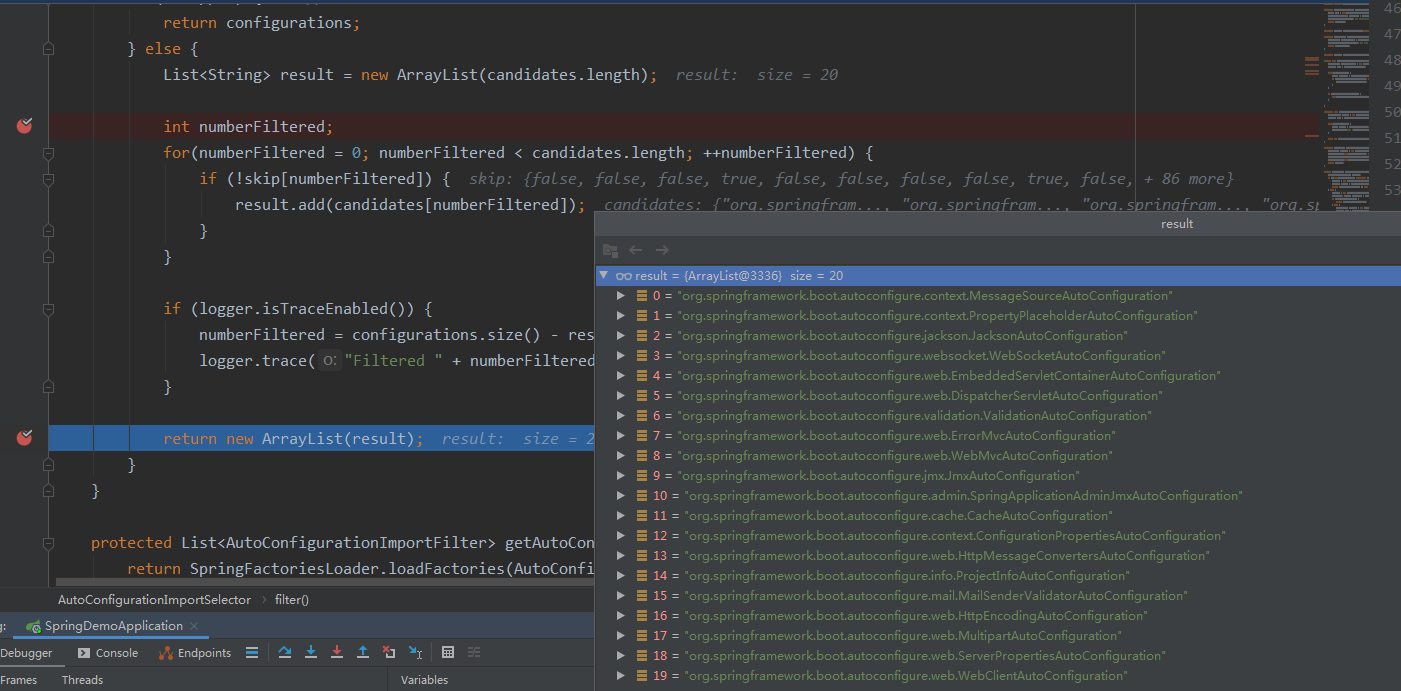
Task: Click the Run to Cursor icon
Action: (416, 652)
